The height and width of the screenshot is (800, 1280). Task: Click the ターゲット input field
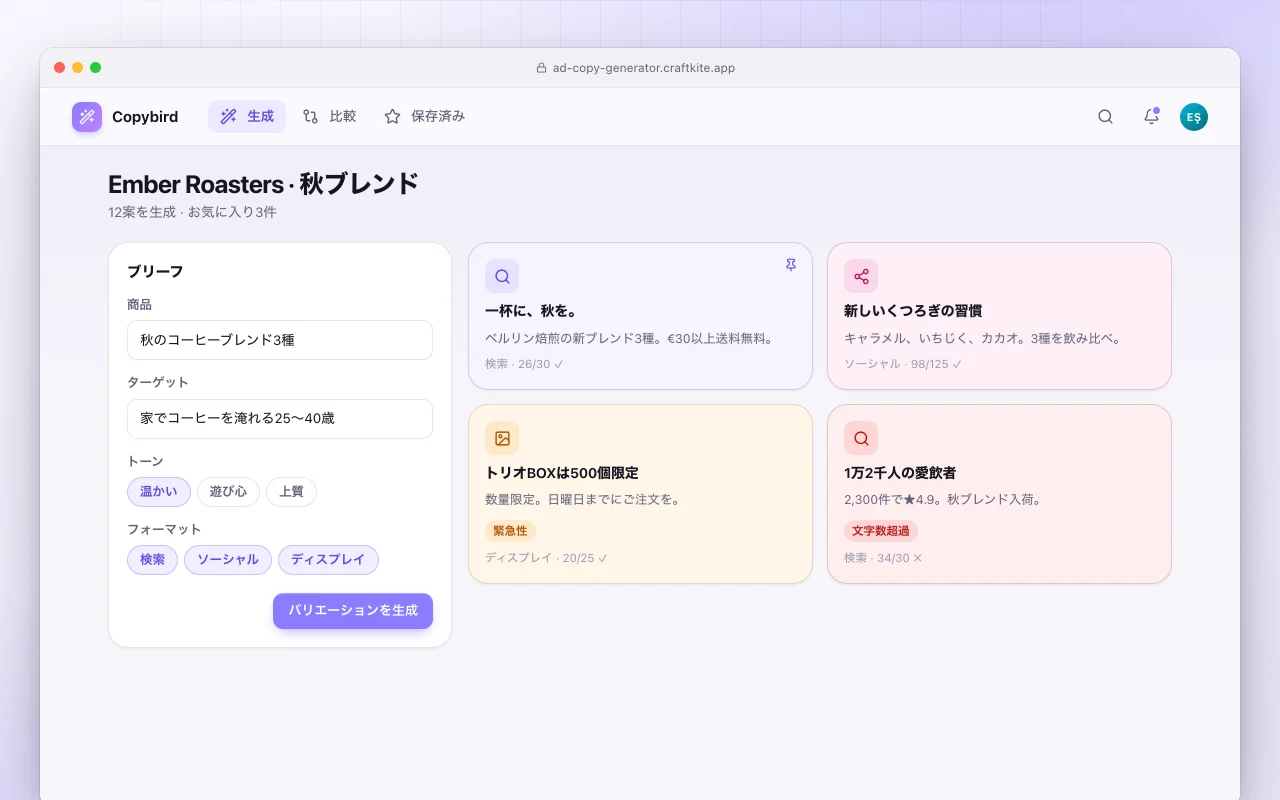[x=280, y=419]
